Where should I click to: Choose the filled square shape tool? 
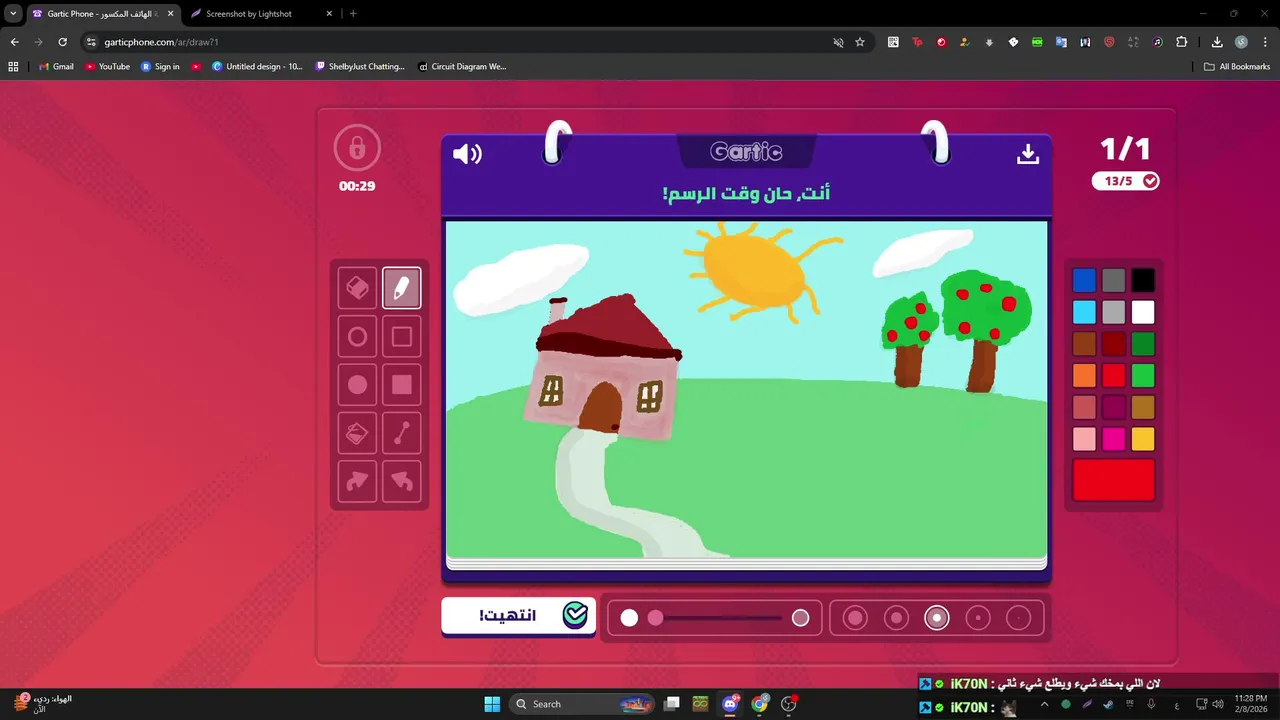[401, 385]
